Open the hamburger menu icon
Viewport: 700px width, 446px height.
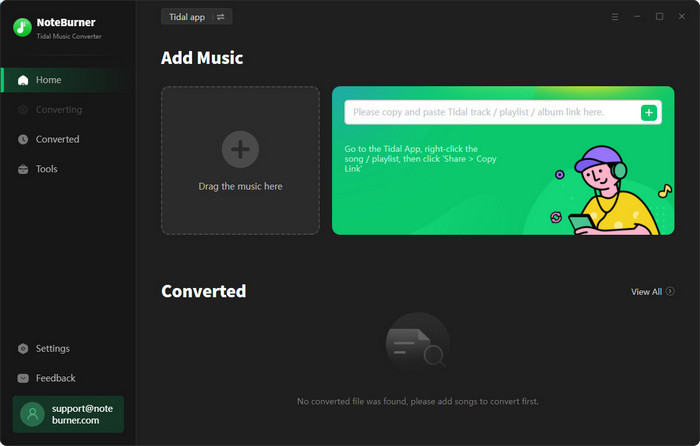click(615, 17)
